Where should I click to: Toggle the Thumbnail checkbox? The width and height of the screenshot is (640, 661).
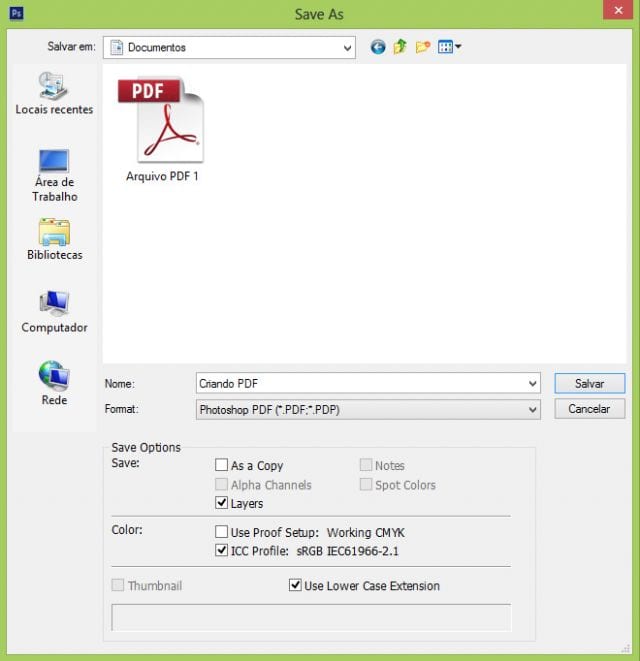point(118,585)
